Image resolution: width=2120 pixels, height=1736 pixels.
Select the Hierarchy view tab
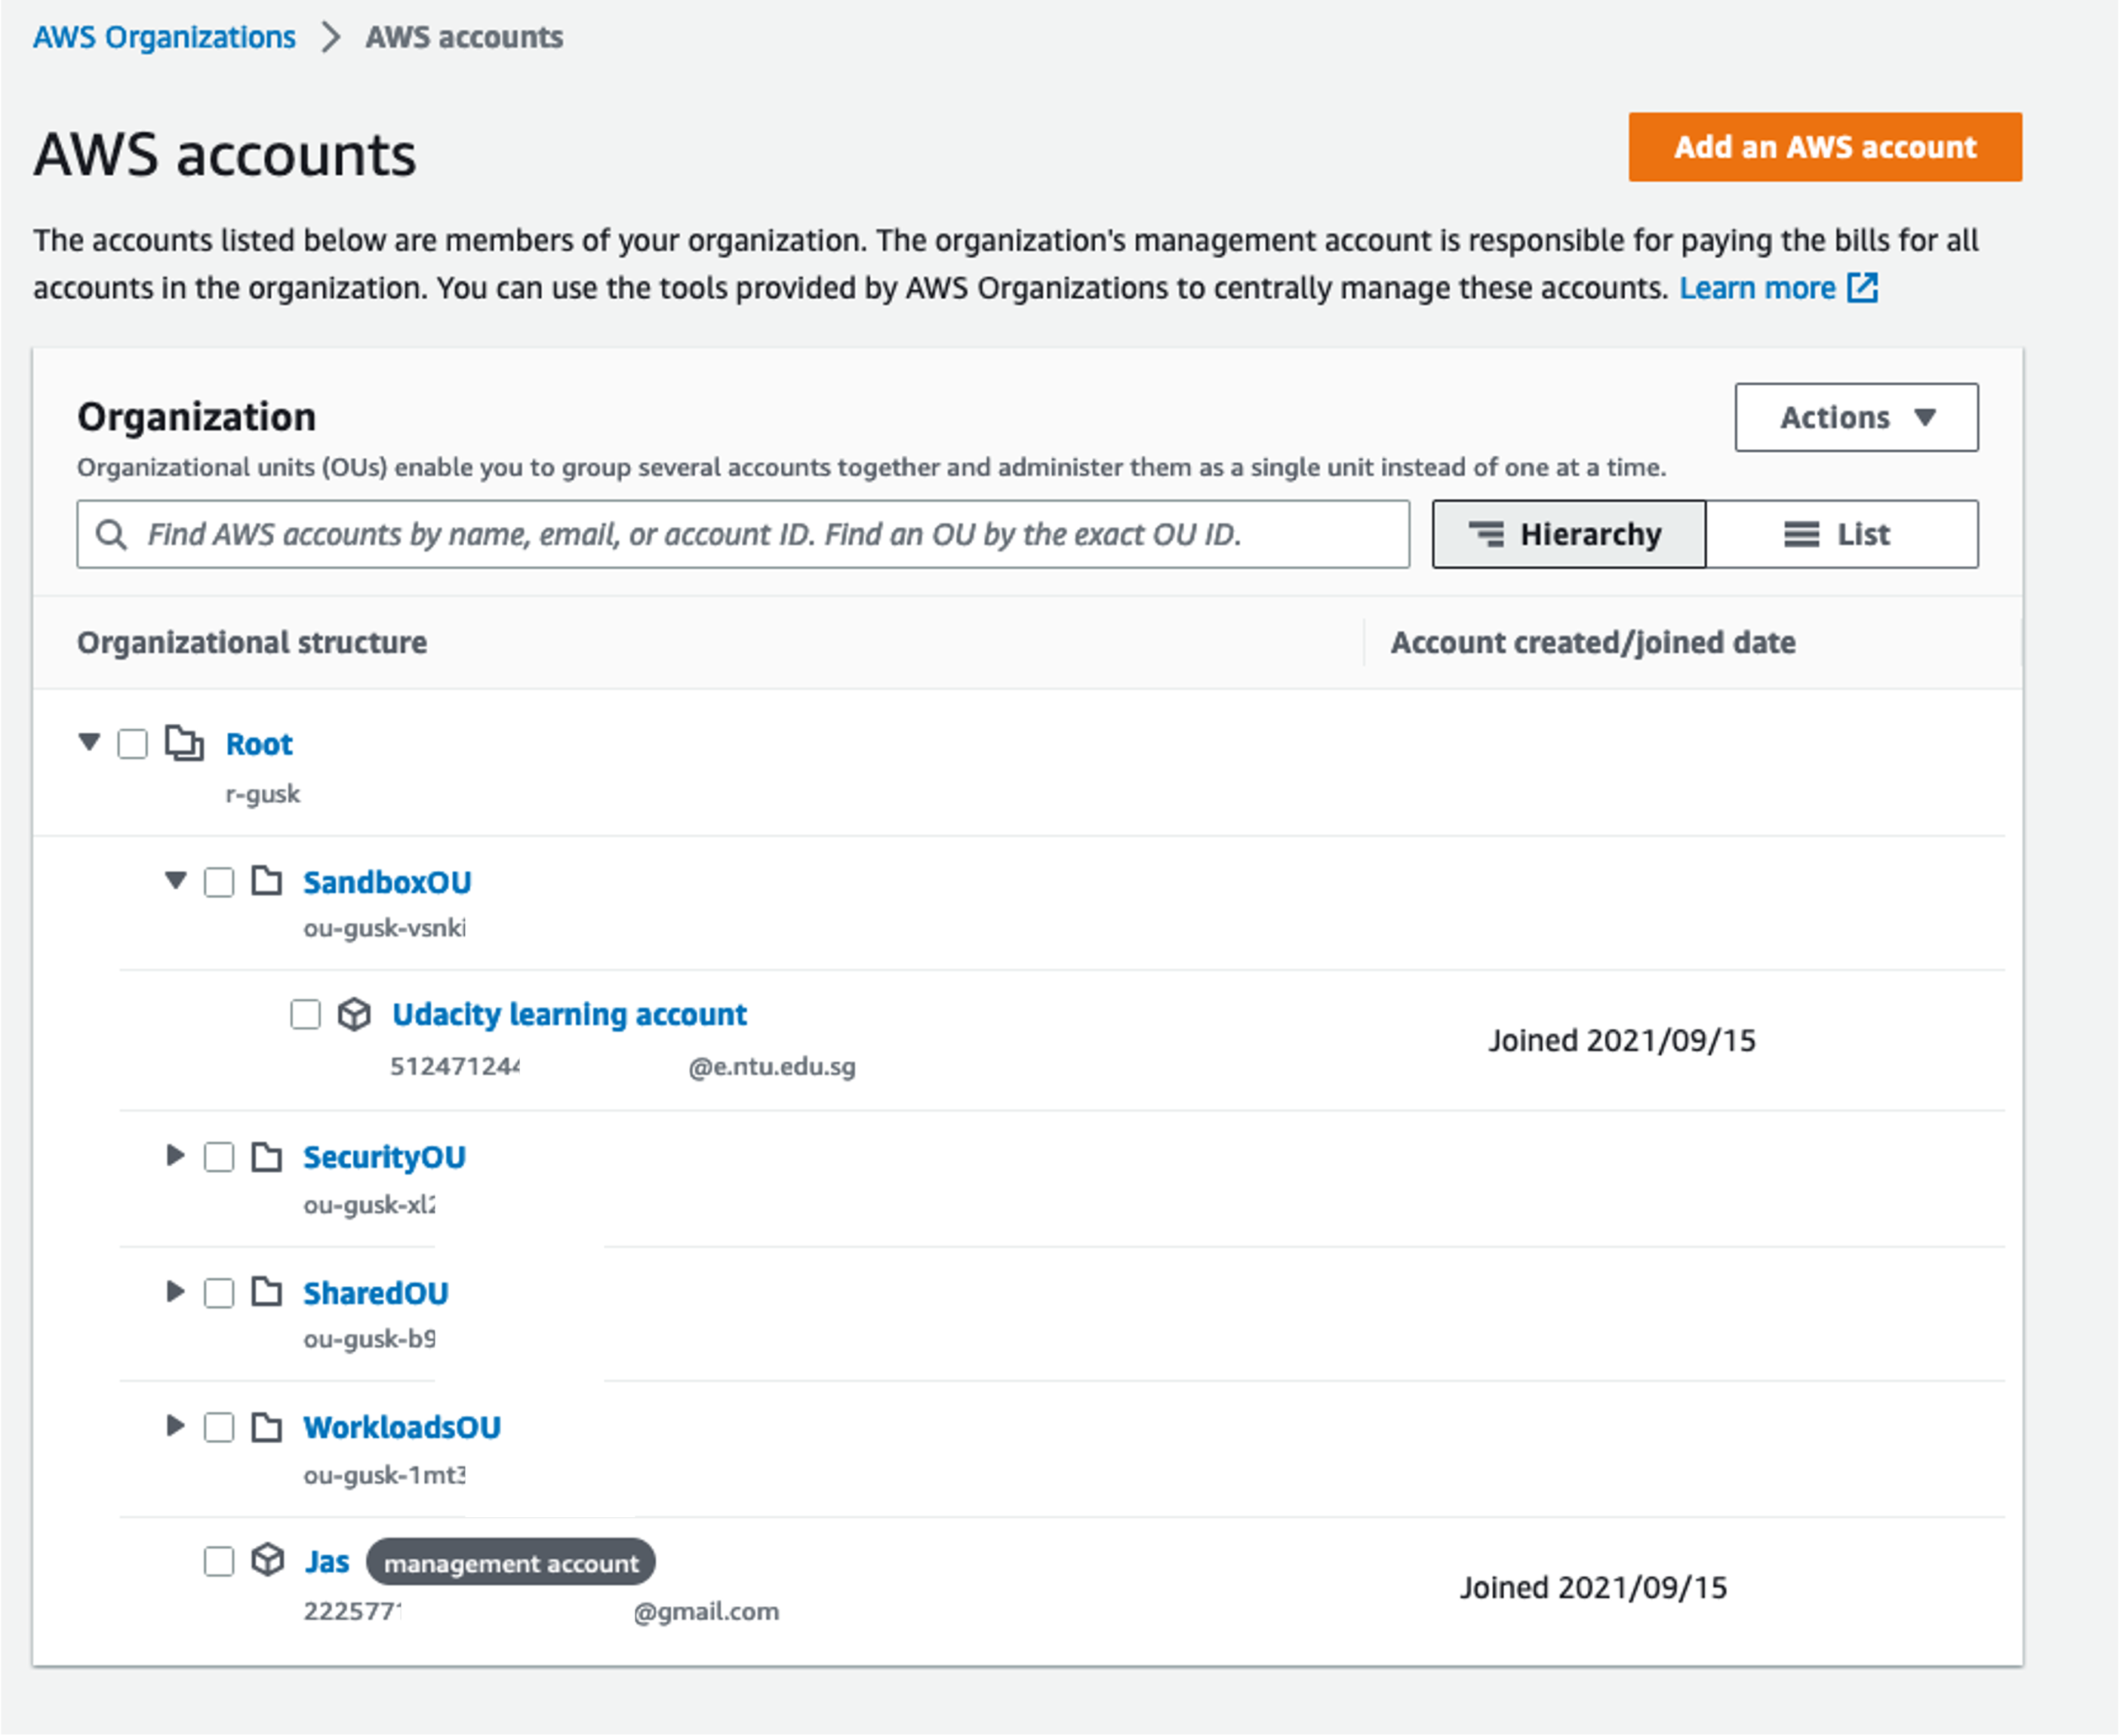coord(1568,534)
